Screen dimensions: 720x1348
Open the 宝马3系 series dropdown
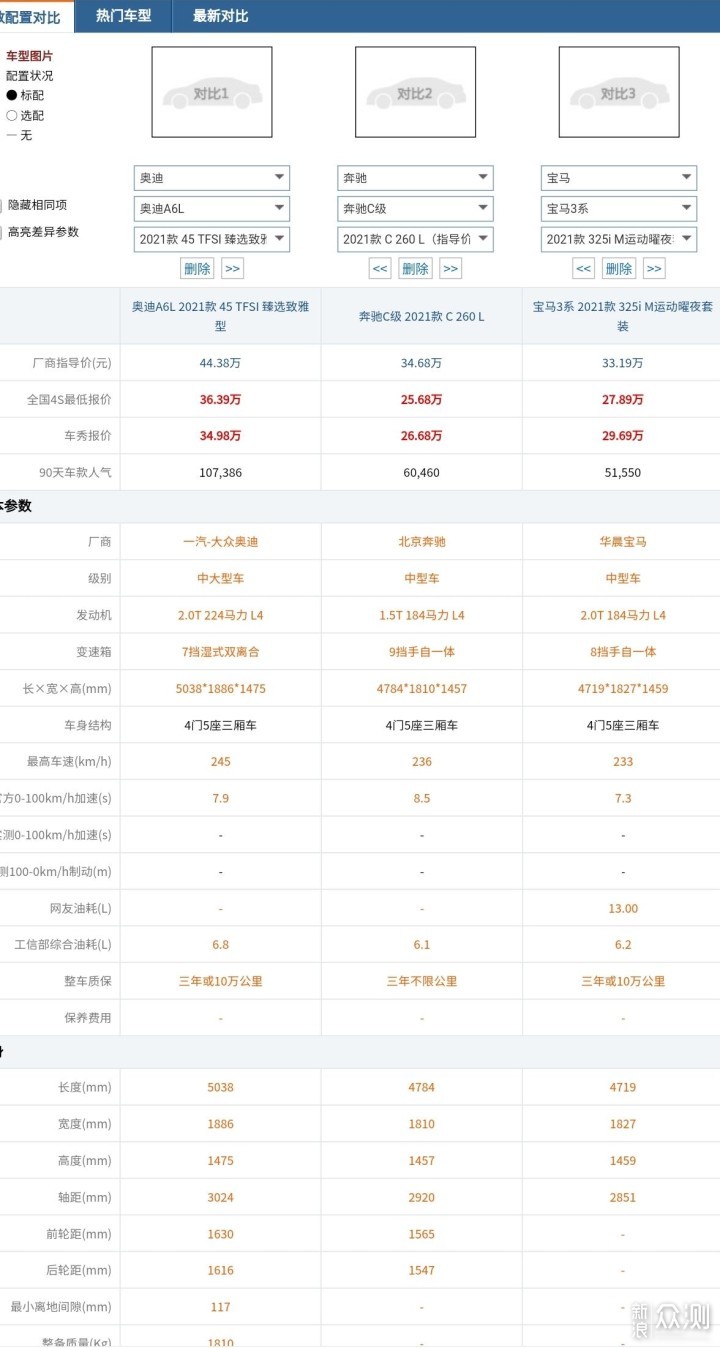619,209
